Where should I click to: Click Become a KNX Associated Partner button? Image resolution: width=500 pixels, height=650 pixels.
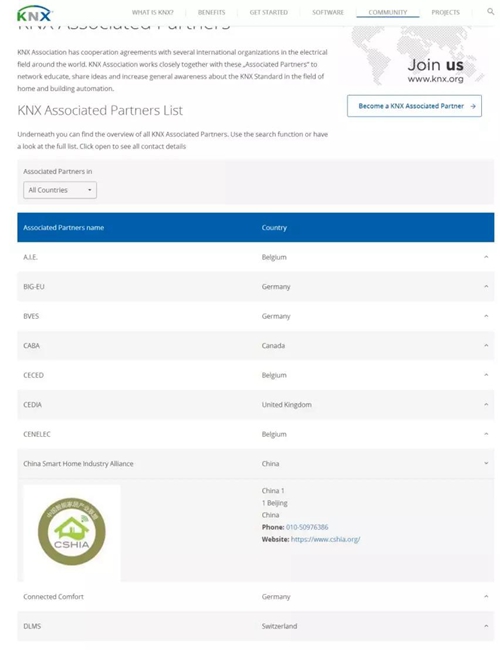click(414, 106)
